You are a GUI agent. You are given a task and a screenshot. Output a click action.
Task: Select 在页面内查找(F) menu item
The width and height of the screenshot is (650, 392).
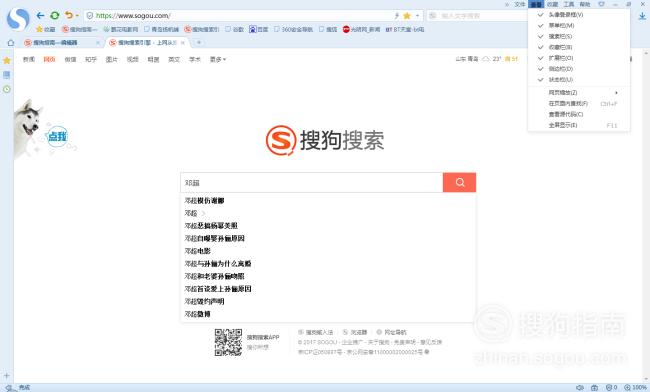579,103
